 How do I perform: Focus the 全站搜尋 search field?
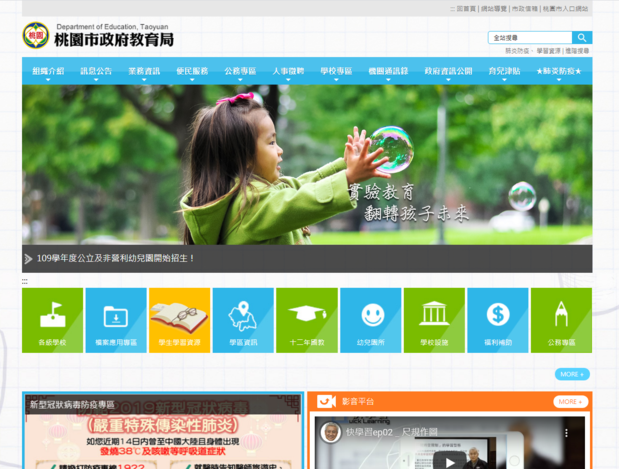pos(530,38)
